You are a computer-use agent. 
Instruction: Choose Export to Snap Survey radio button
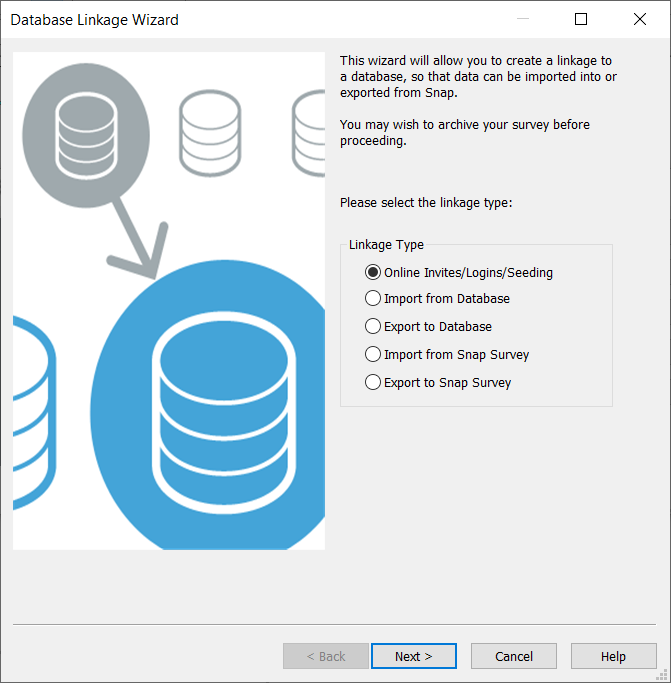tap(437, 382)
